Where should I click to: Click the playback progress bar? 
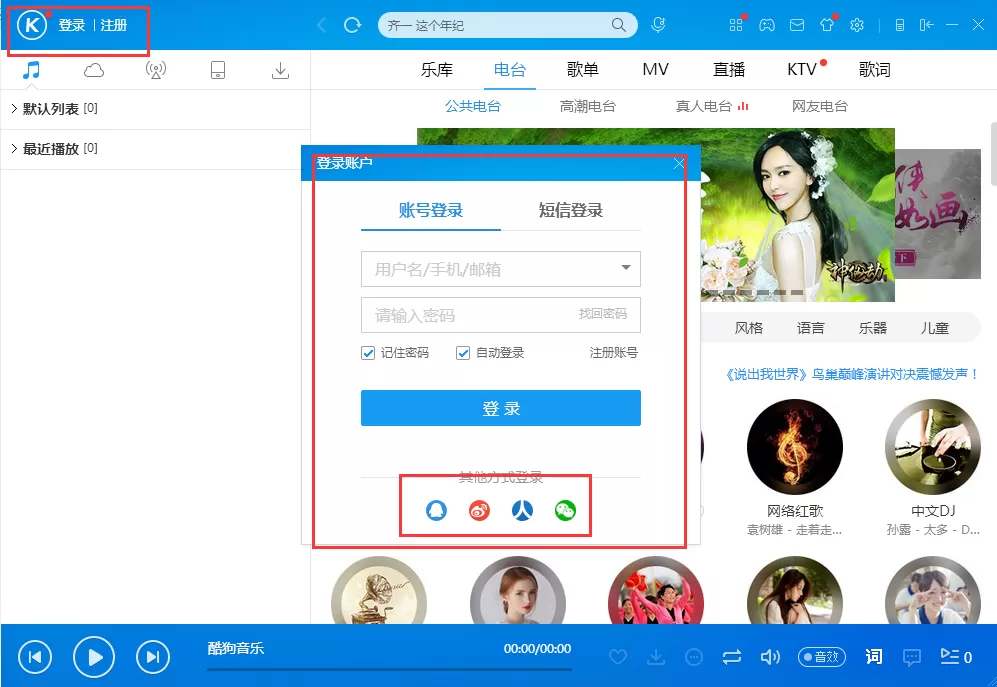click(389, 669)
